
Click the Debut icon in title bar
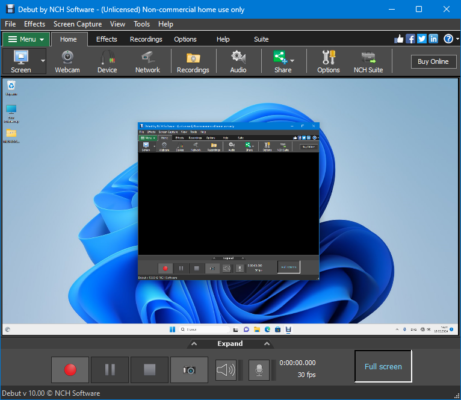point(10,9)
